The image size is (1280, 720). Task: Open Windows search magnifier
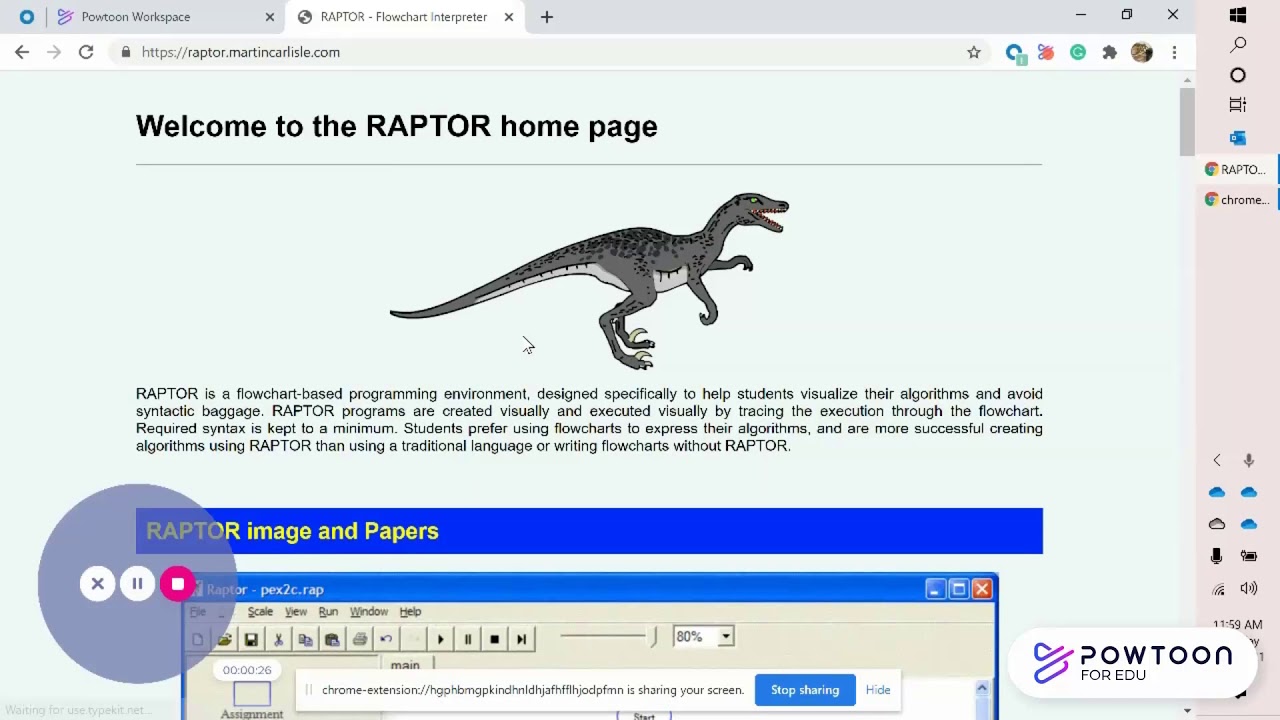1238,45
